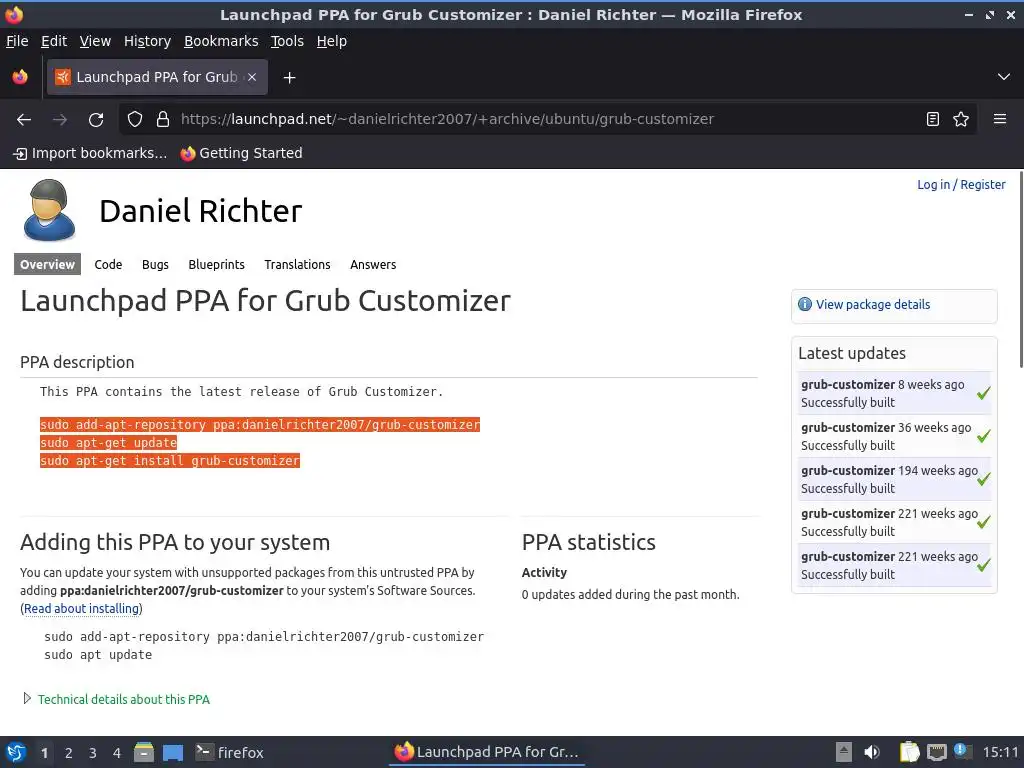Image resolution: width=1024 pixels, height=768 pixels.
Task: Click green checkmark of 36 weeks ago build
Action: tap(984, 436)
